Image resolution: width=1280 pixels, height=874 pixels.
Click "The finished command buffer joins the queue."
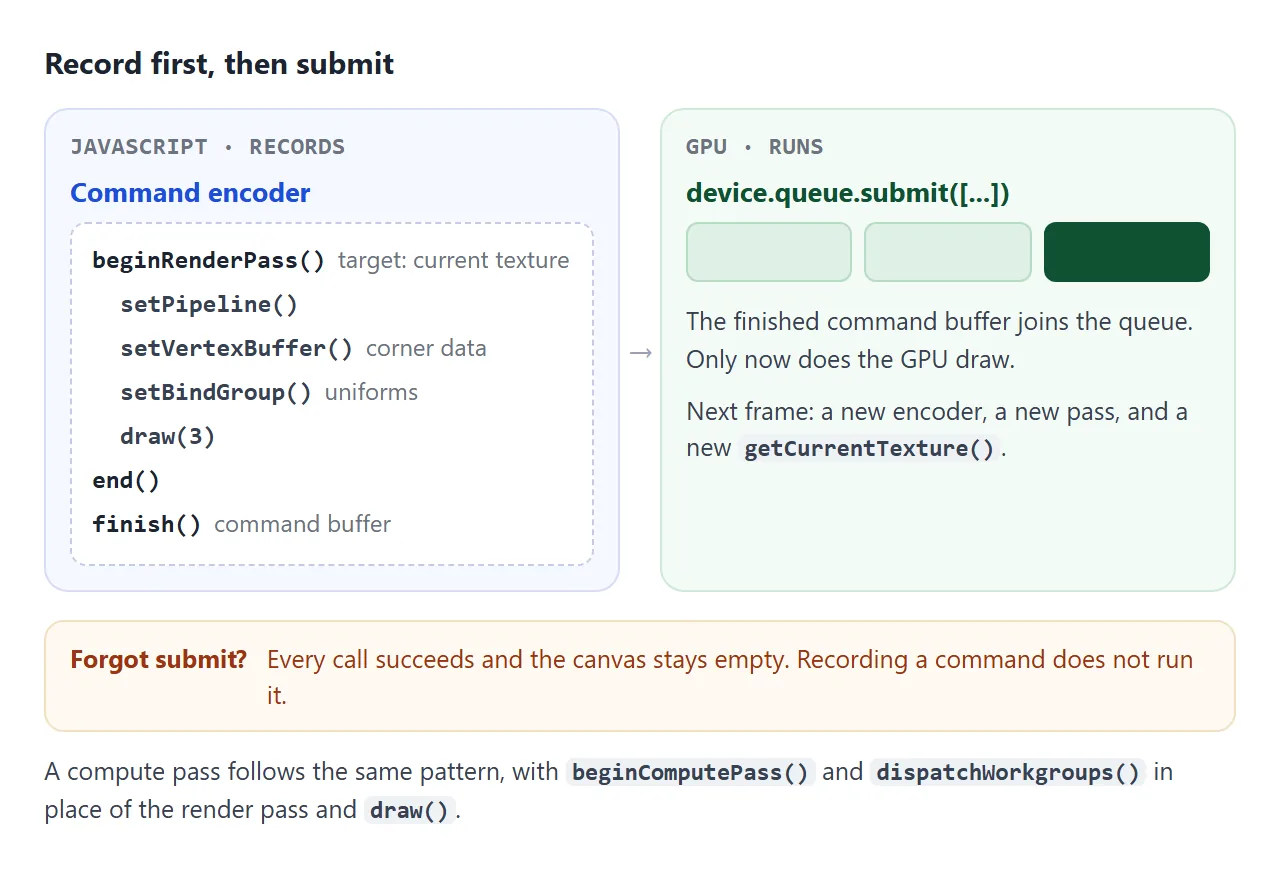tap(940, 323)
